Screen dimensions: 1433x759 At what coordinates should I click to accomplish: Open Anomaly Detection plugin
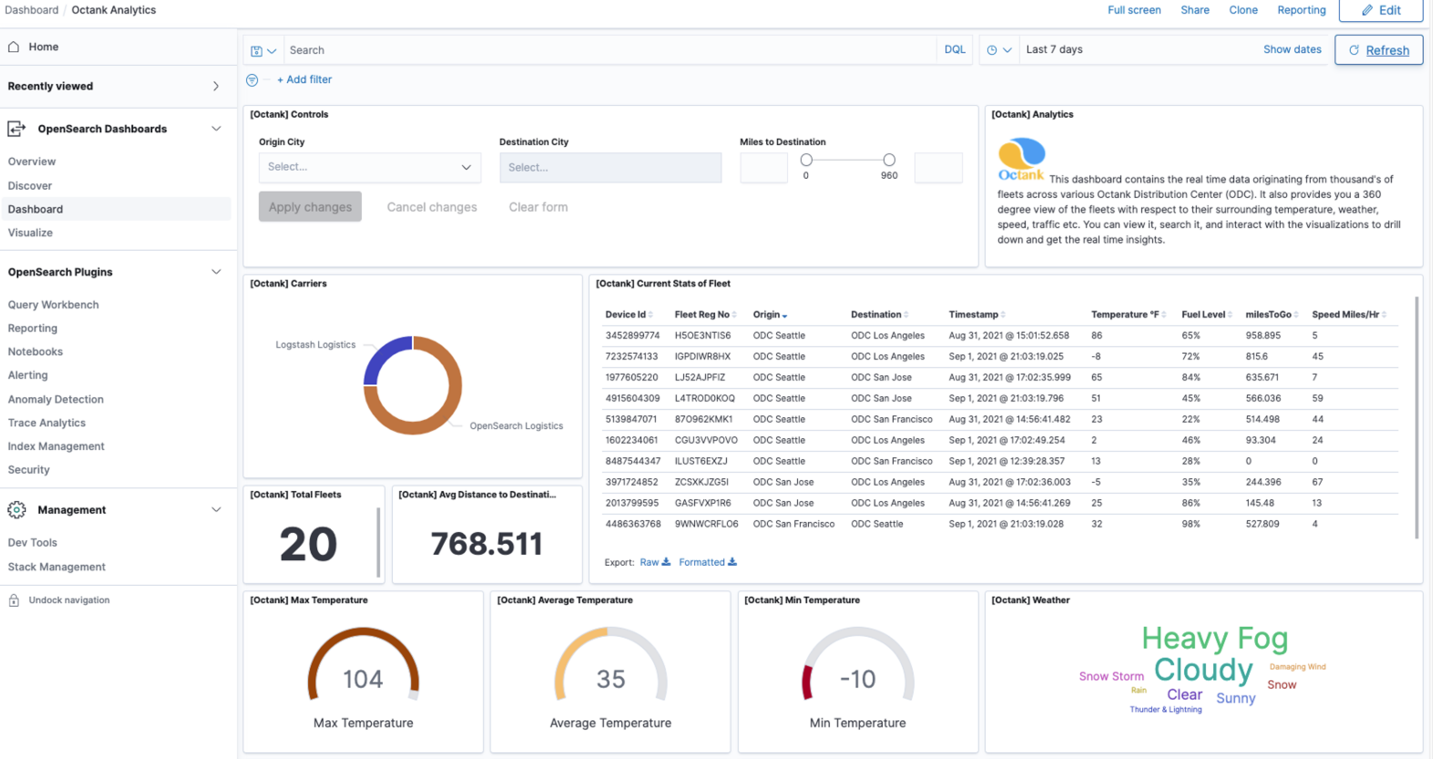click(56, 399)
